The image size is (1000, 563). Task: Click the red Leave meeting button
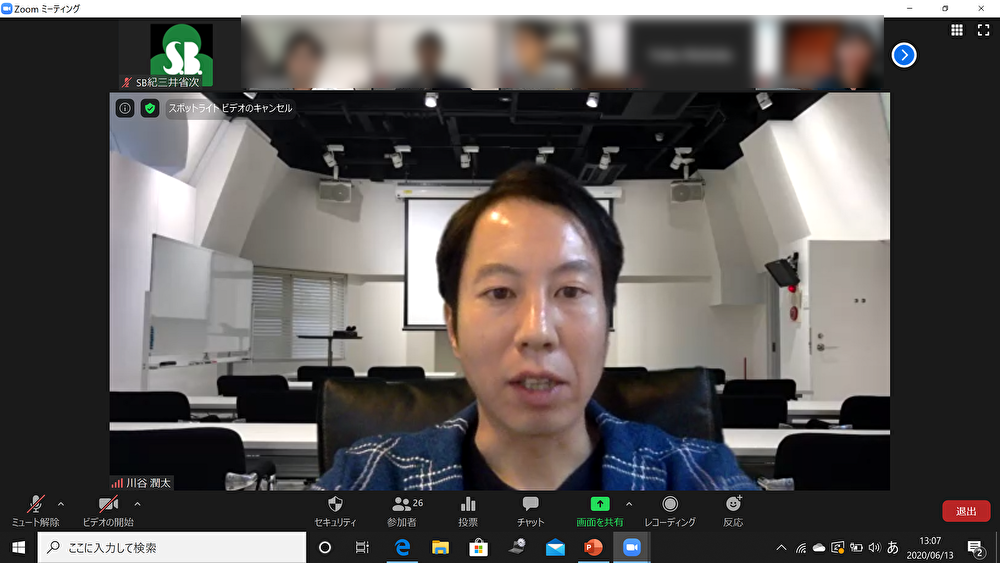(x=966, y=511)
